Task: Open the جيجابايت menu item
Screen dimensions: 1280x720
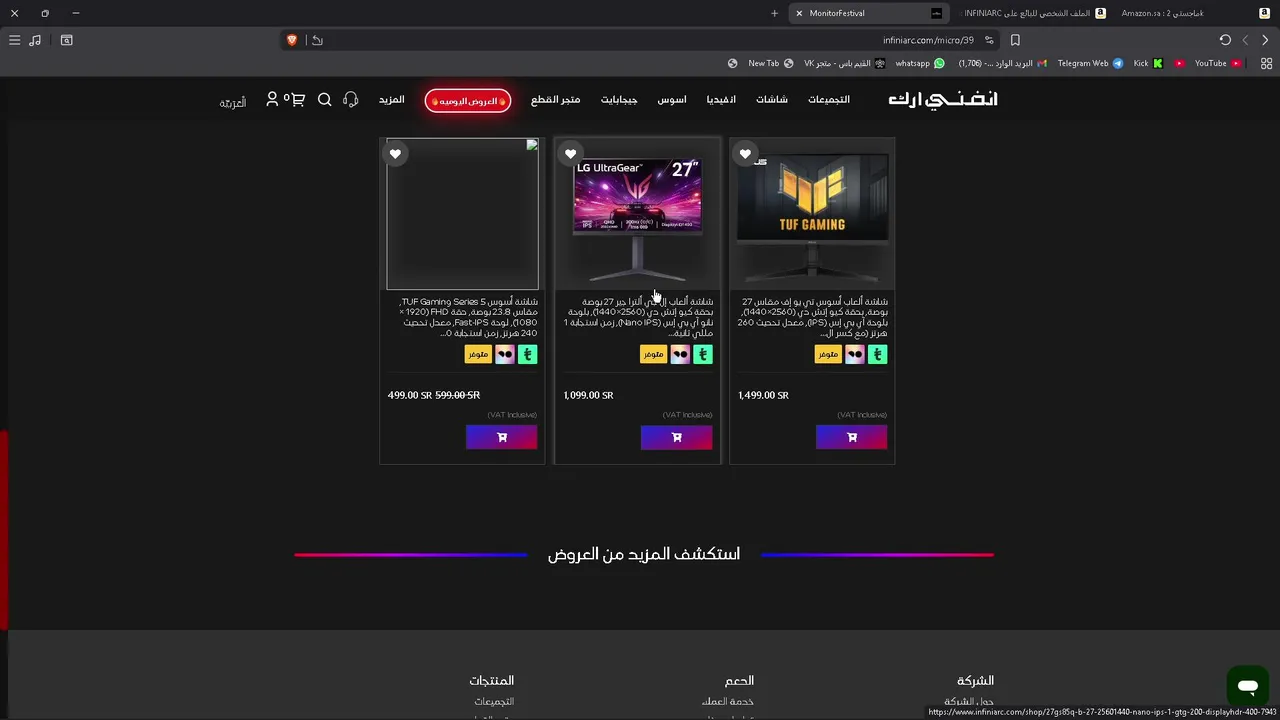Action: (x=619, y=100)
